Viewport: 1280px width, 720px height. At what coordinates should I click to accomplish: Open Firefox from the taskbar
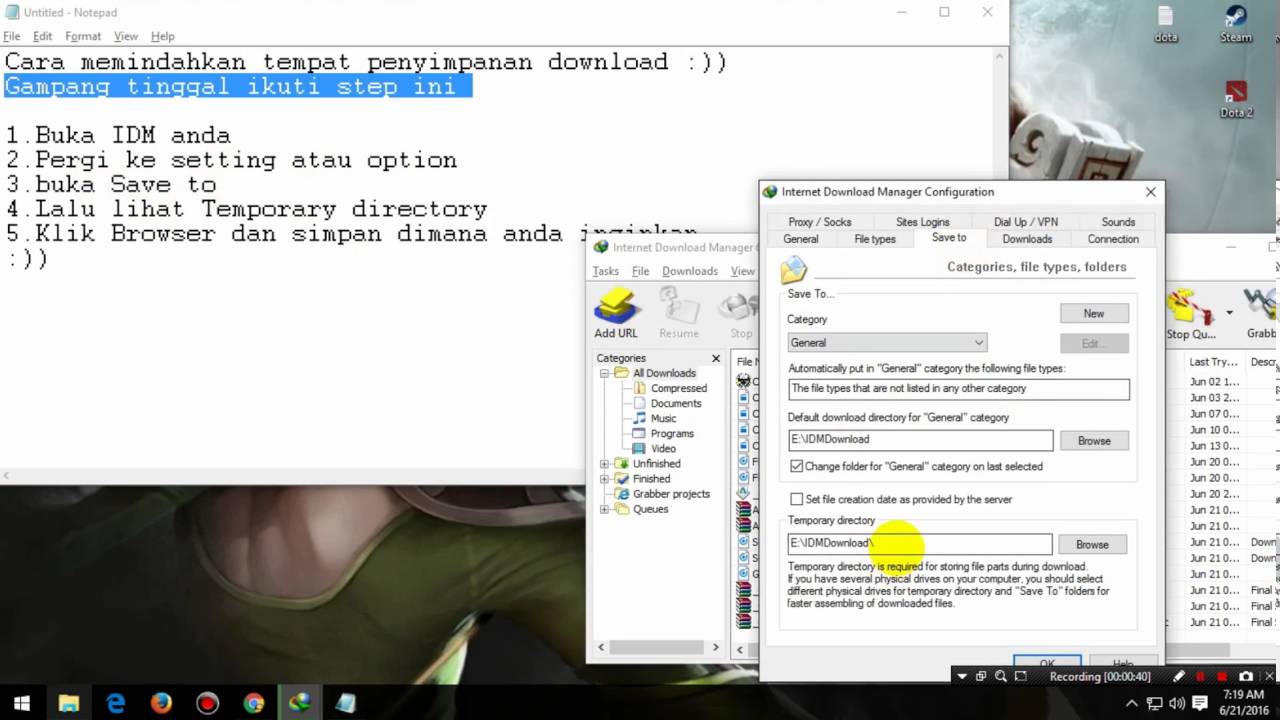pos(161,703)
